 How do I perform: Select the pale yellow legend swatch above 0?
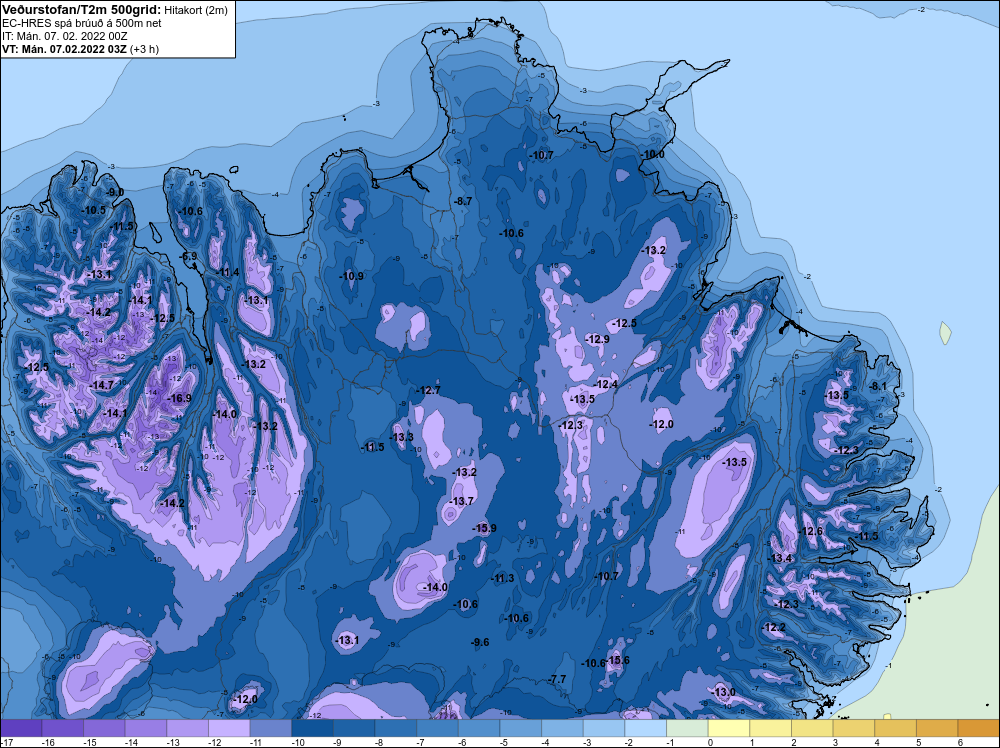pos(729,727)
